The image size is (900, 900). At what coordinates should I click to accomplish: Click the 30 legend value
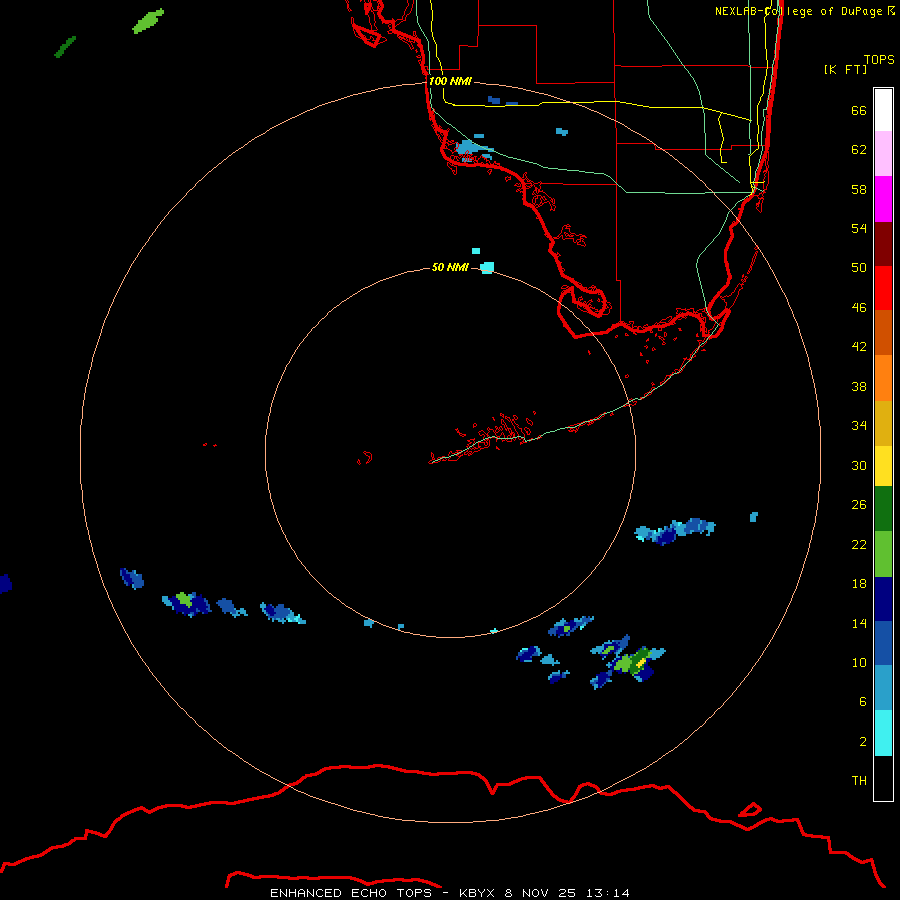(859, 465)
